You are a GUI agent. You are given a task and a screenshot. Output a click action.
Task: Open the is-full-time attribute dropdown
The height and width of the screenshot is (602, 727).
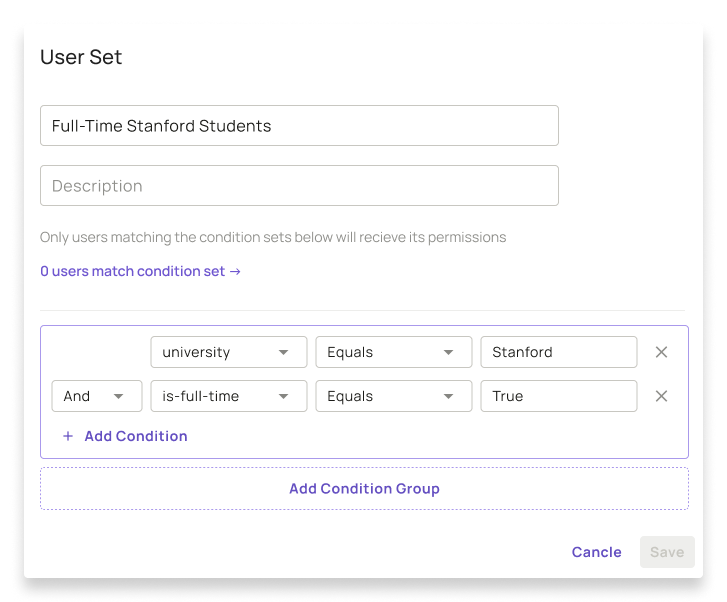(x=229, y=396)
